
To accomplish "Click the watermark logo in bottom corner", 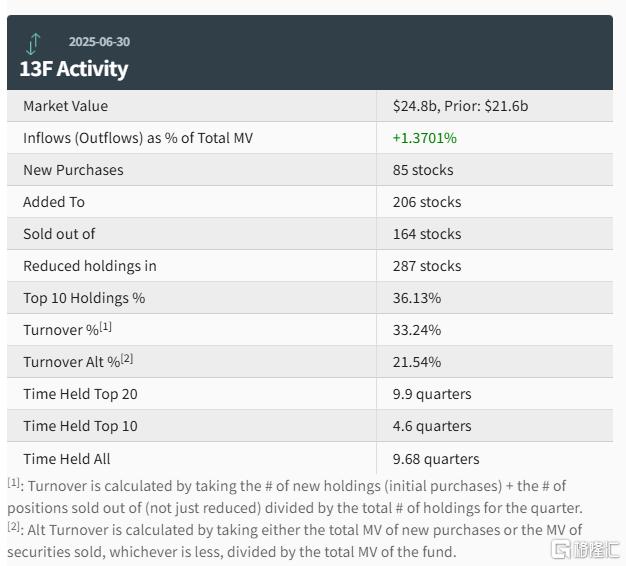I will click(585, 549).
